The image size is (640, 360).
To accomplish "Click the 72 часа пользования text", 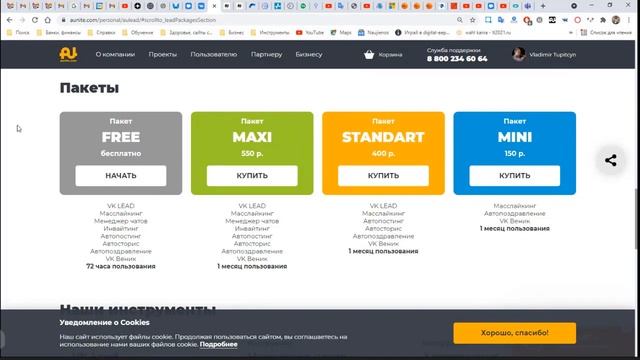I will tap(121, 266).
